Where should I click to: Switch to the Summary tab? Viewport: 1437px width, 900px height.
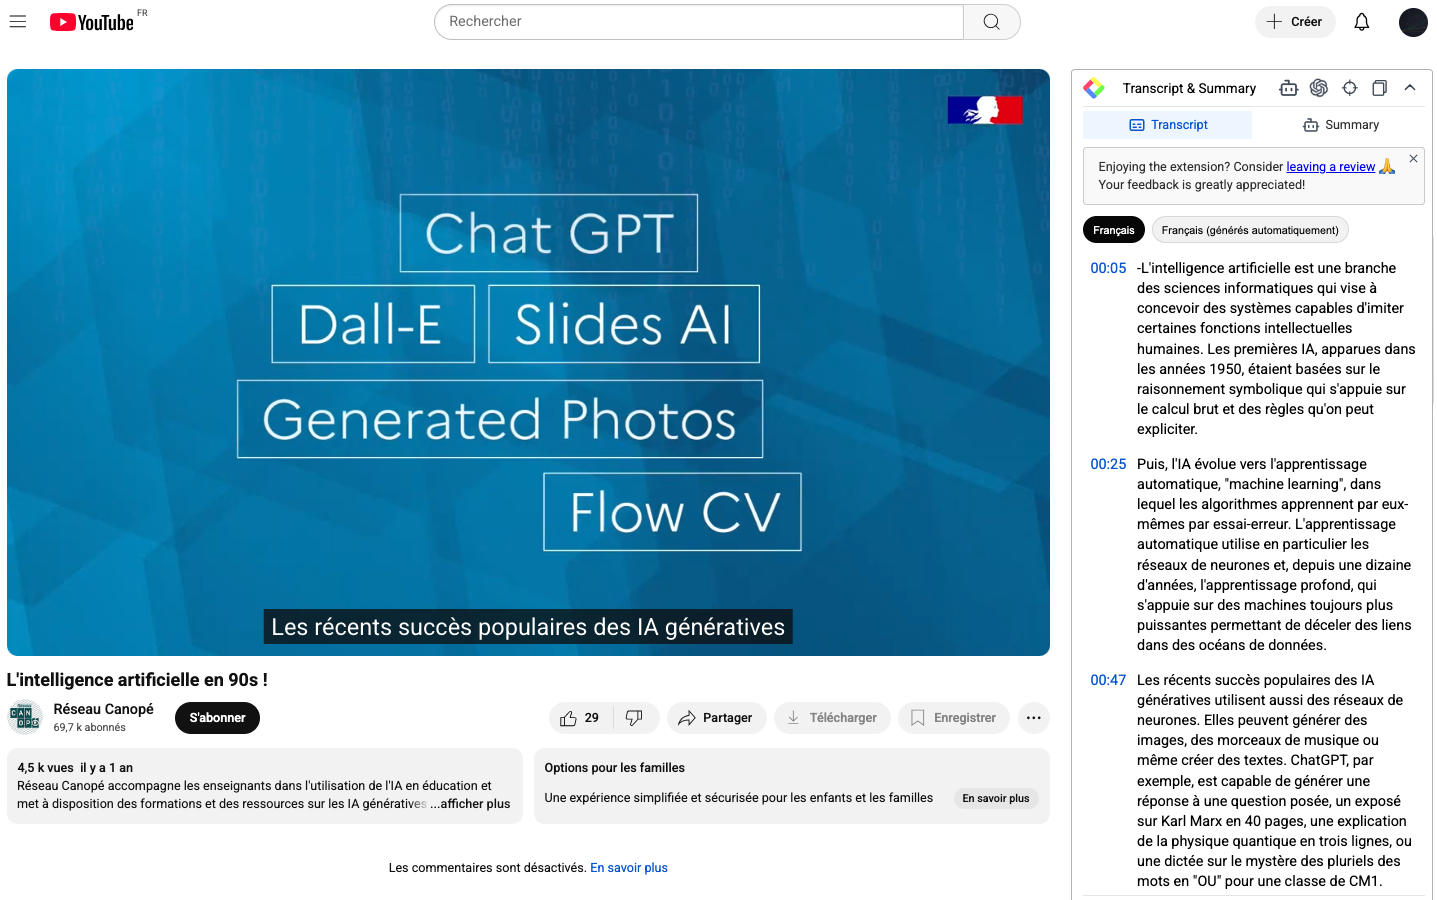(x=1340, y=125)
